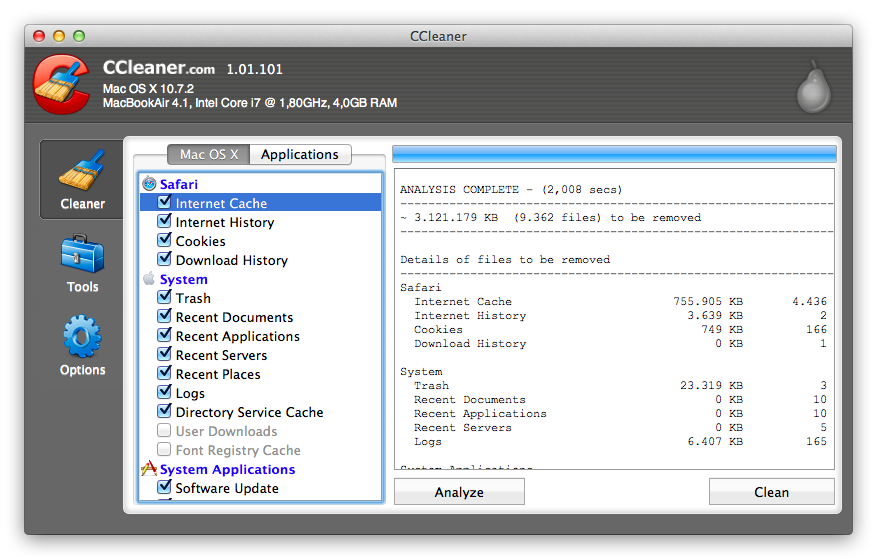Image resolution: width=877 pixels, height=559 pixels.
Task: Toggle the Cookies checkbox
Action: click(164, 240)
